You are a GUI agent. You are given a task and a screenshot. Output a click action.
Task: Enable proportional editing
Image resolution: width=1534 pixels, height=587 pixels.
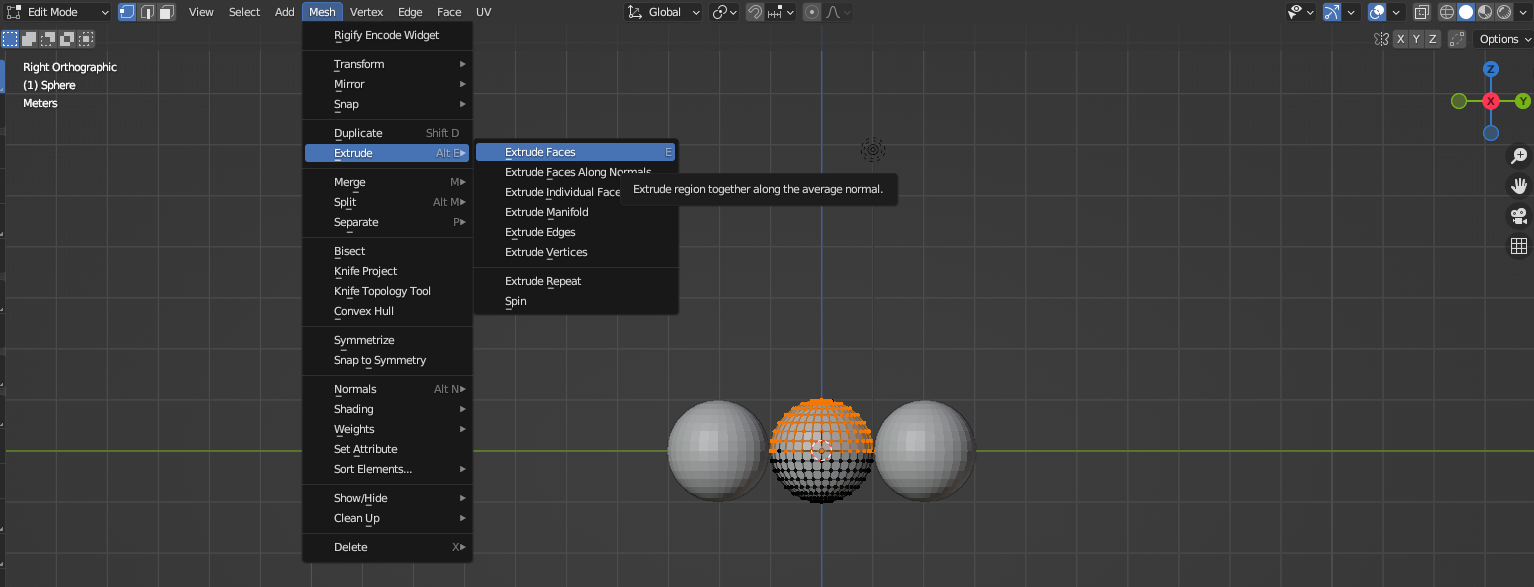[812, 11]
